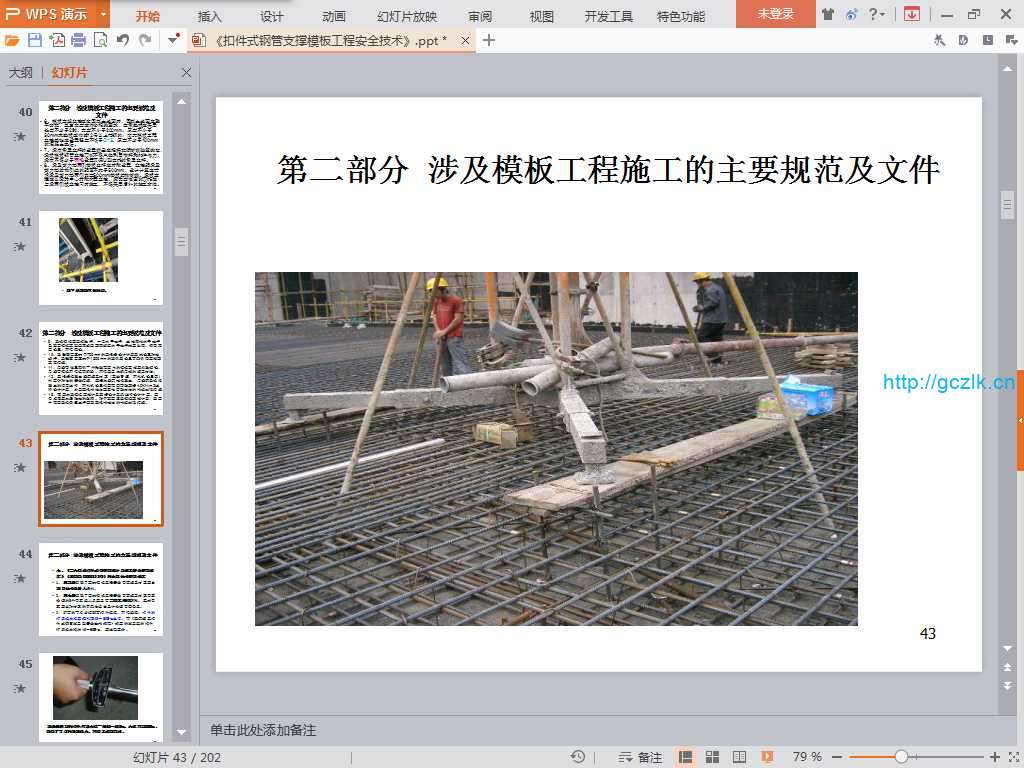Switch to slide sorter view
The image size is (1024, 768).
click(x=713, y=757)
